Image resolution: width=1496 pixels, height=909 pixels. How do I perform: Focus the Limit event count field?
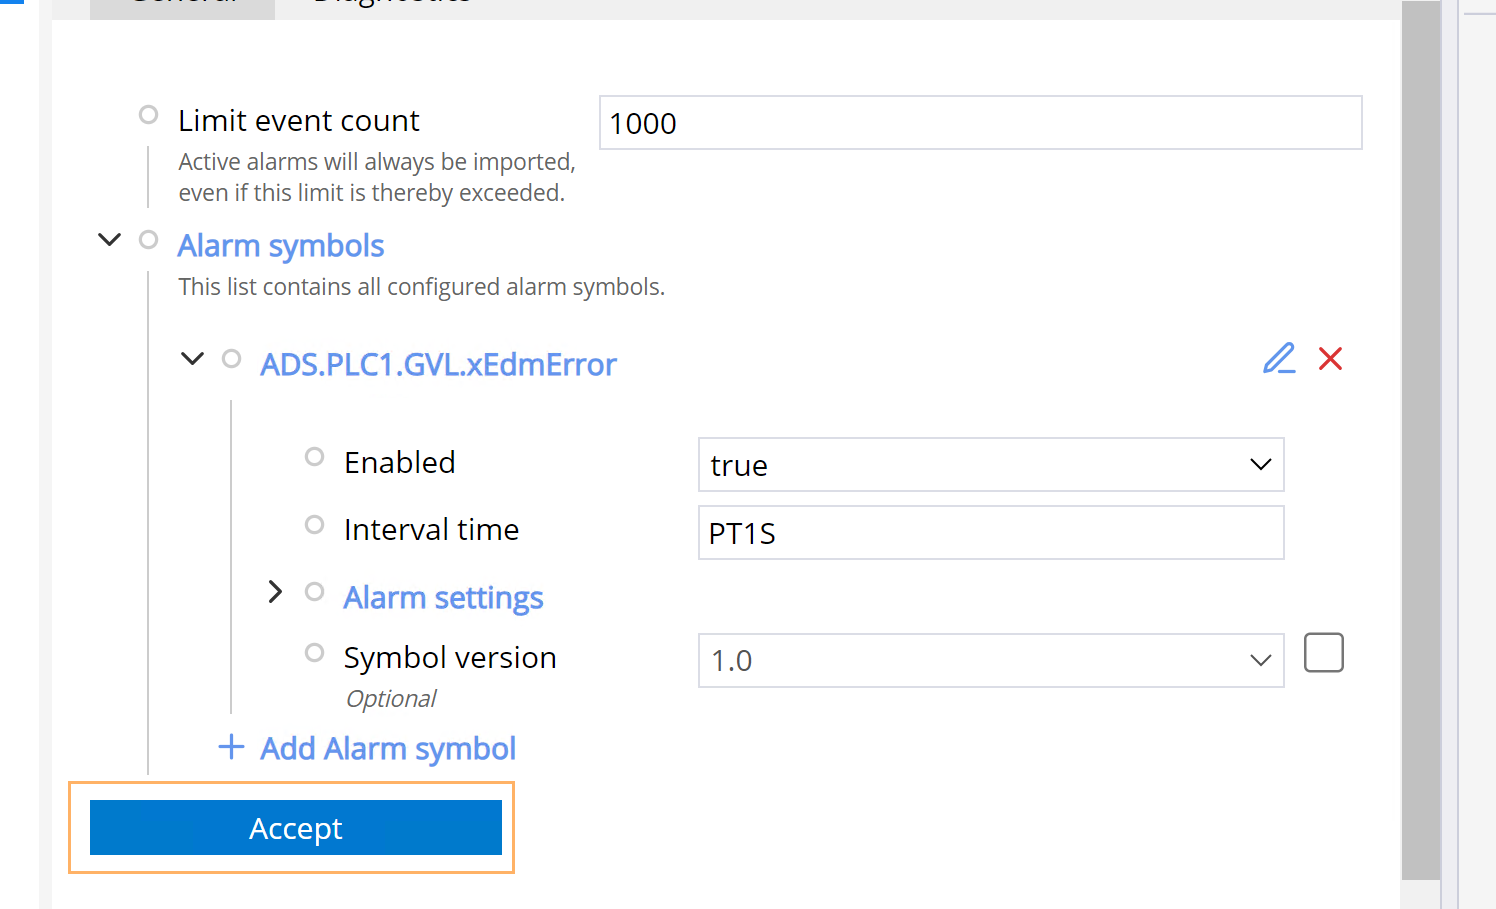click(981, 123)
